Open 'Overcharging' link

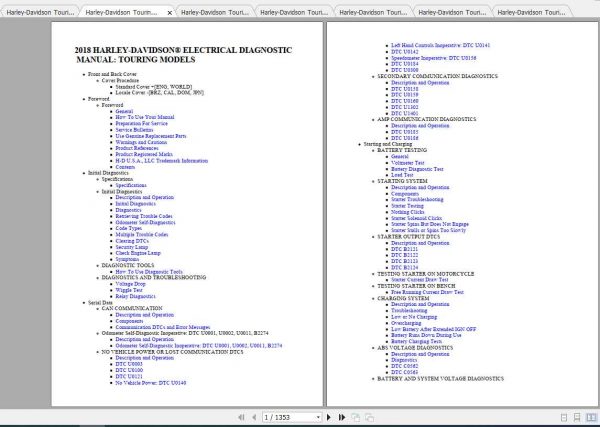click(406, 323)
